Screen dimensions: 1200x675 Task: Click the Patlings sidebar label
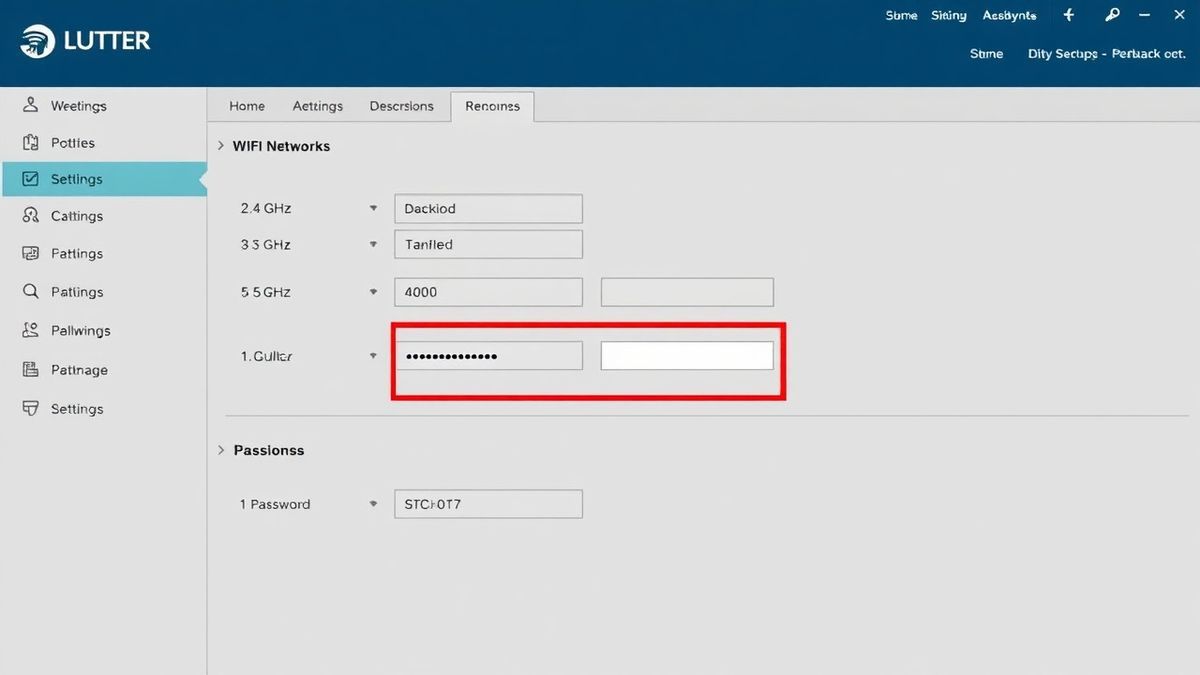click(77, 292)
